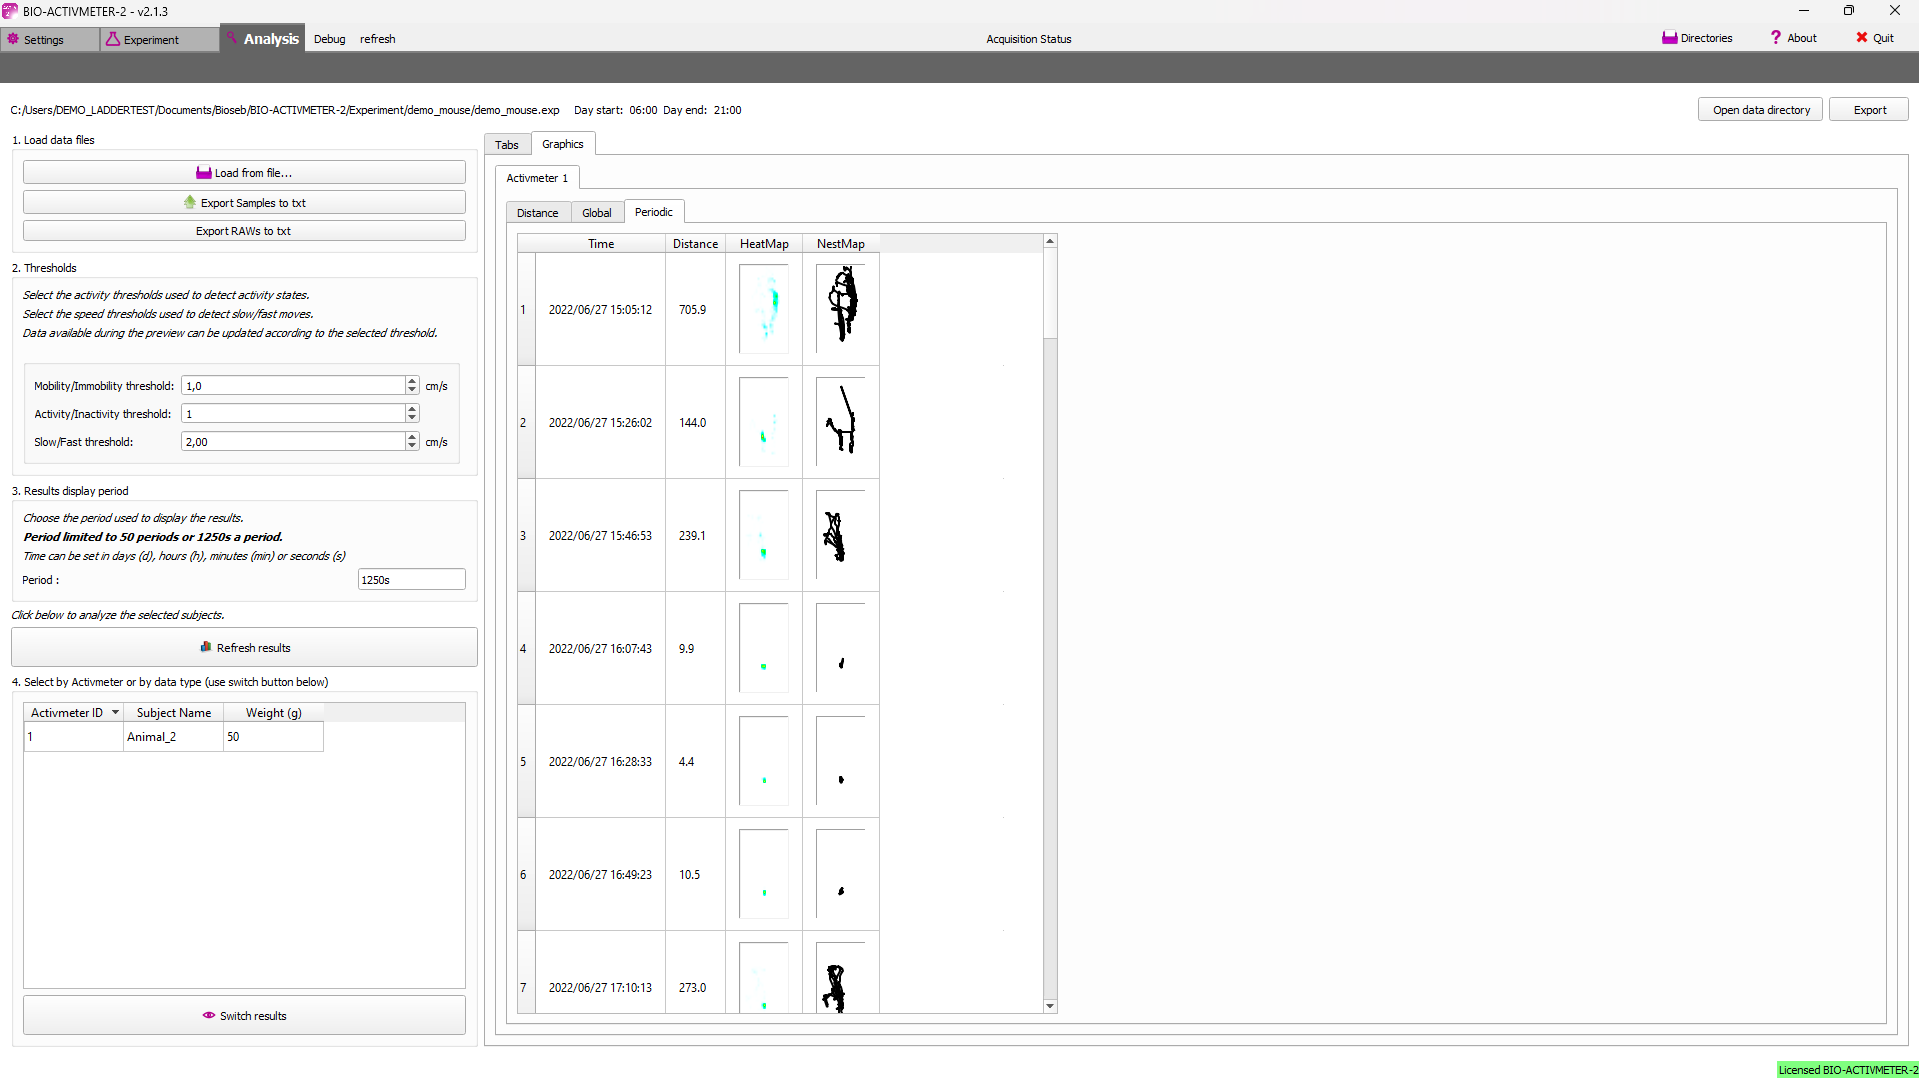Open the Graphics tab

click(562, 144)
